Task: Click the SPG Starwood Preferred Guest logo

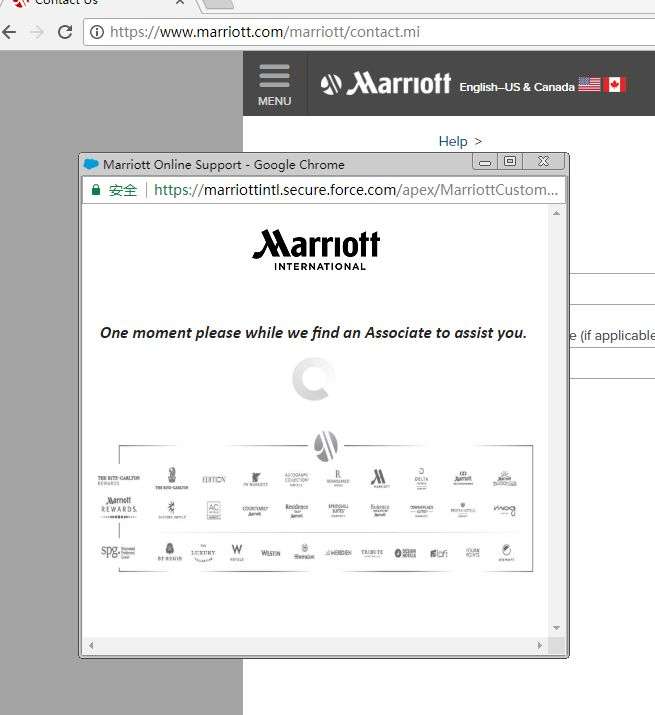Action: [118, 552]
